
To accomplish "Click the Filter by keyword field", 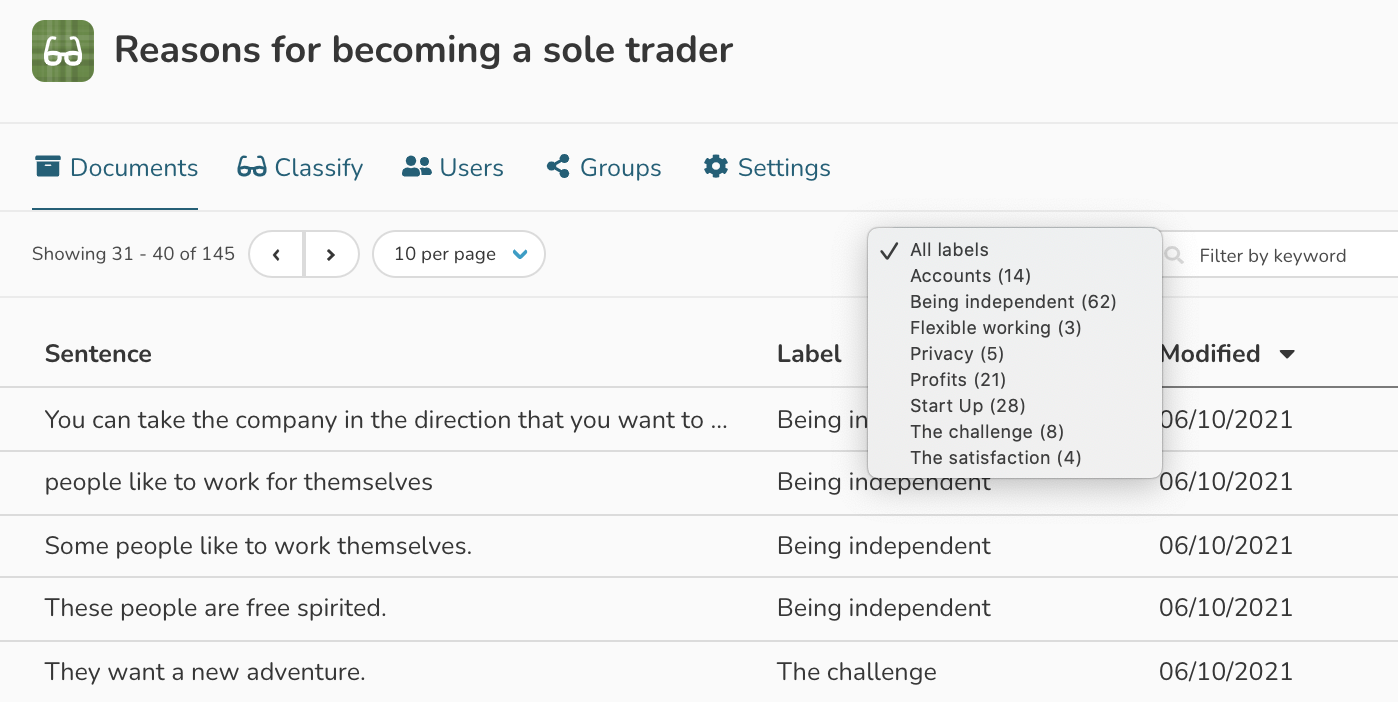I will click(1280, 255).
